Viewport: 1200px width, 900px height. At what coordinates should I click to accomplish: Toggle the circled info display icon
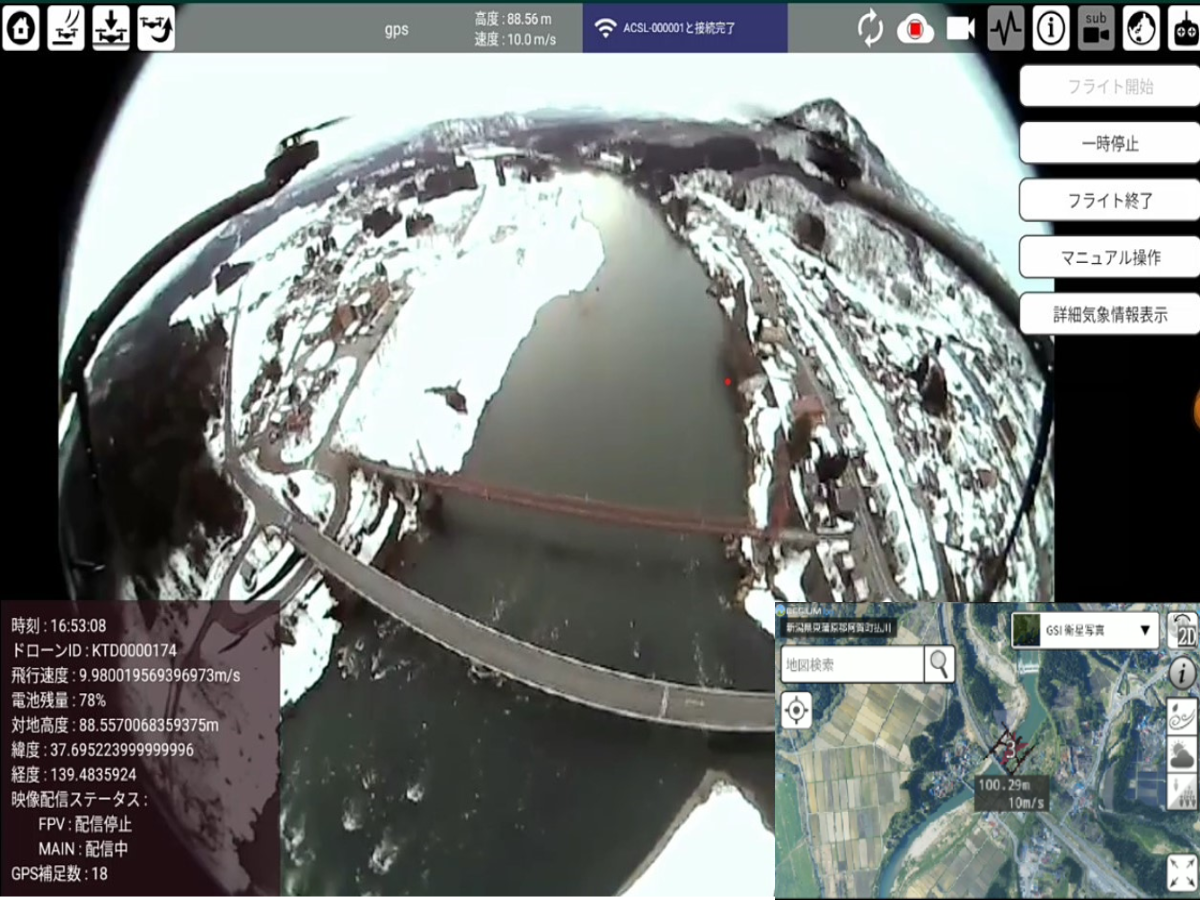[1051, 28]
